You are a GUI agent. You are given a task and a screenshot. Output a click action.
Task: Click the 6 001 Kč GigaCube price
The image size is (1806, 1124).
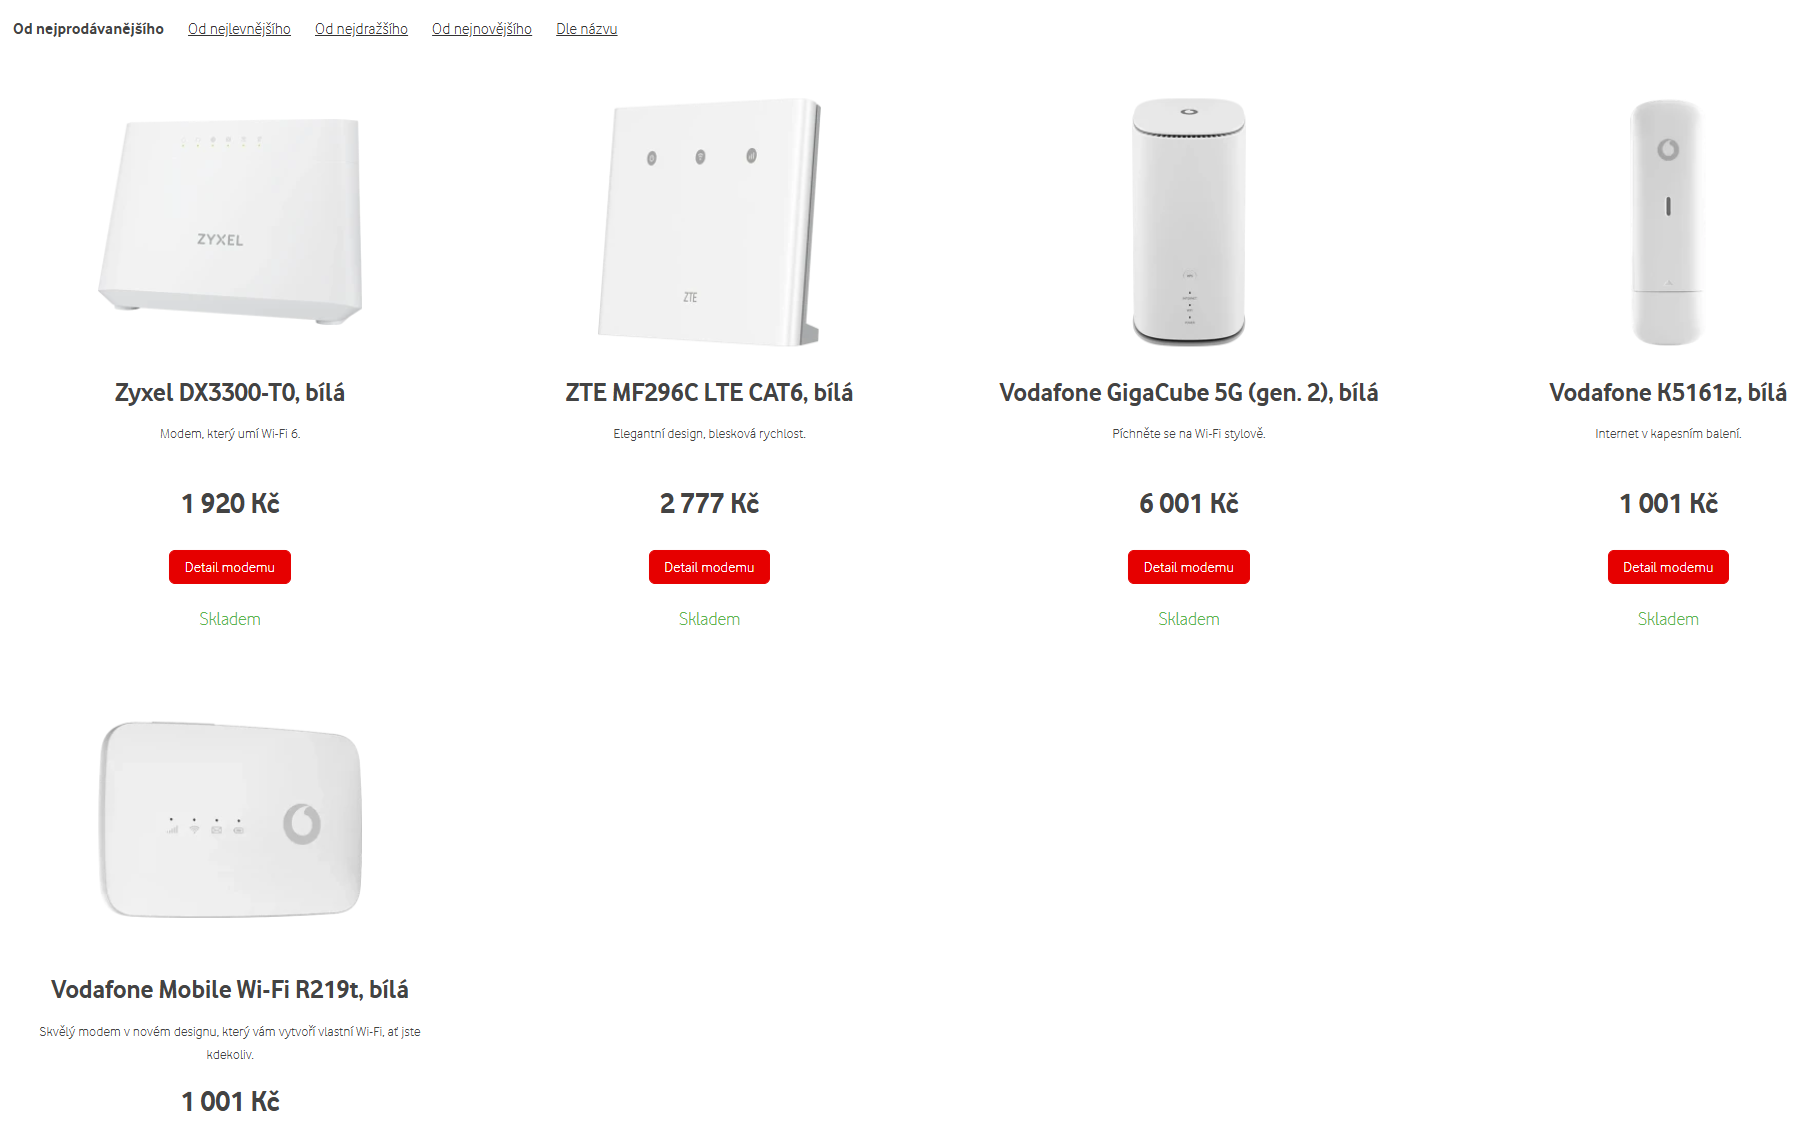coord(1188,504)
